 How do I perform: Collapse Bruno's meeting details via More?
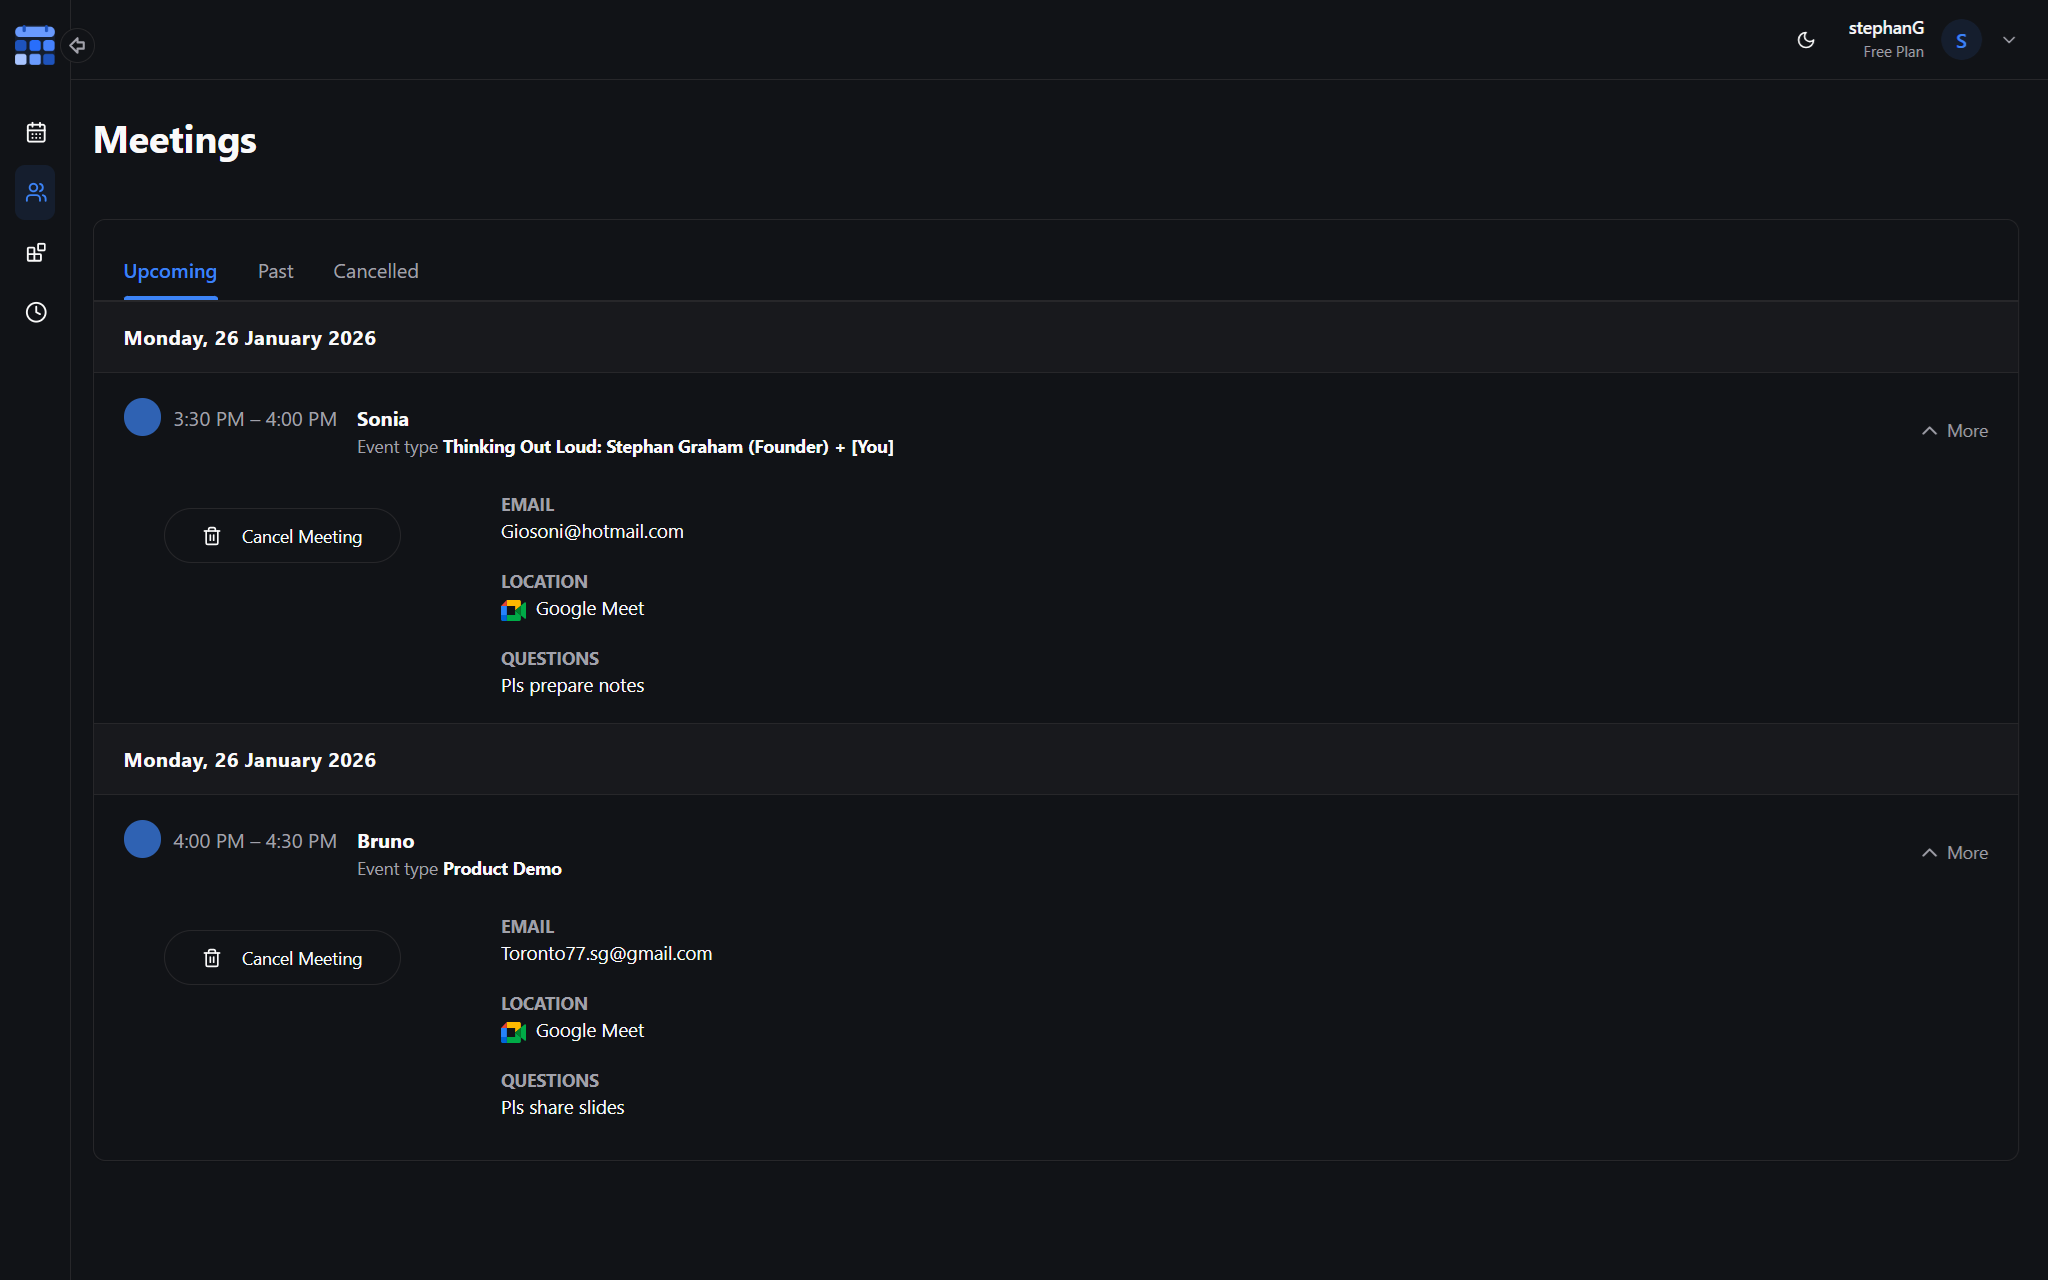tap(1954, 853)
